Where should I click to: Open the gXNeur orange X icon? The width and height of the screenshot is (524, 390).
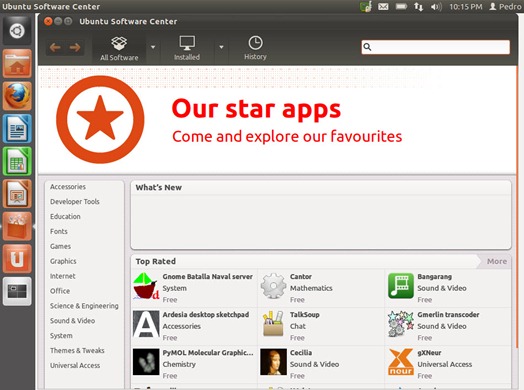pos(401,362)
